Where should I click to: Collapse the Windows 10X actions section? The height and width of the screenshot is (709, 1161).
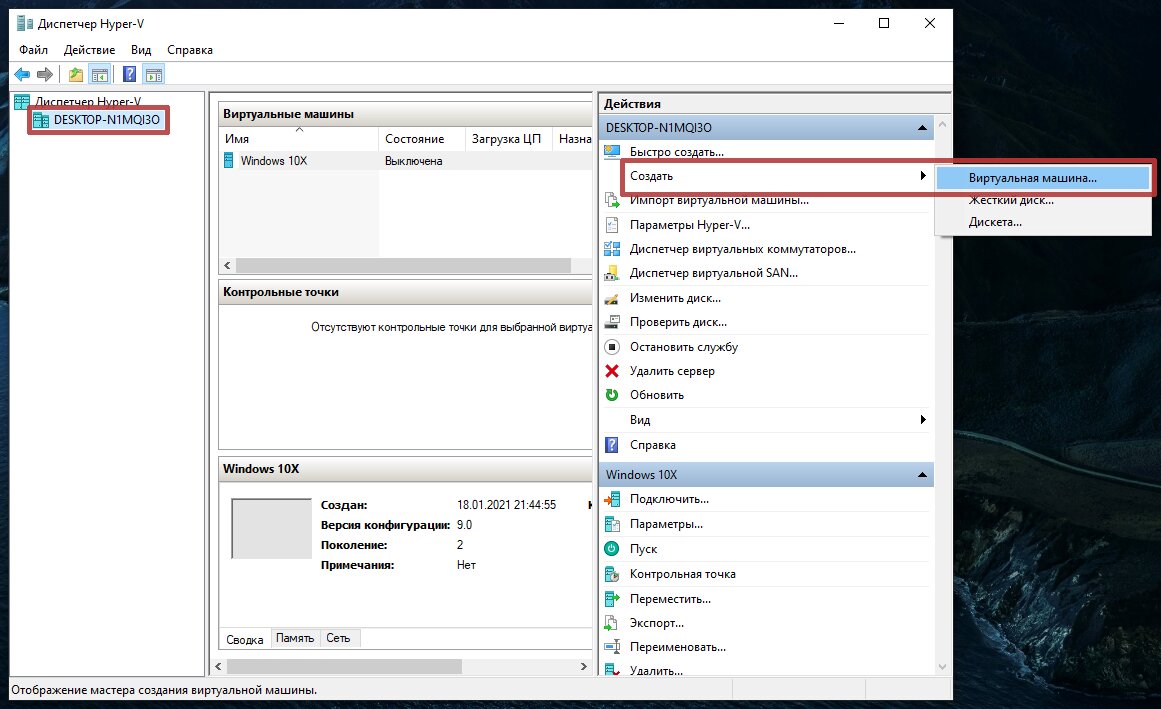[922, 474]
